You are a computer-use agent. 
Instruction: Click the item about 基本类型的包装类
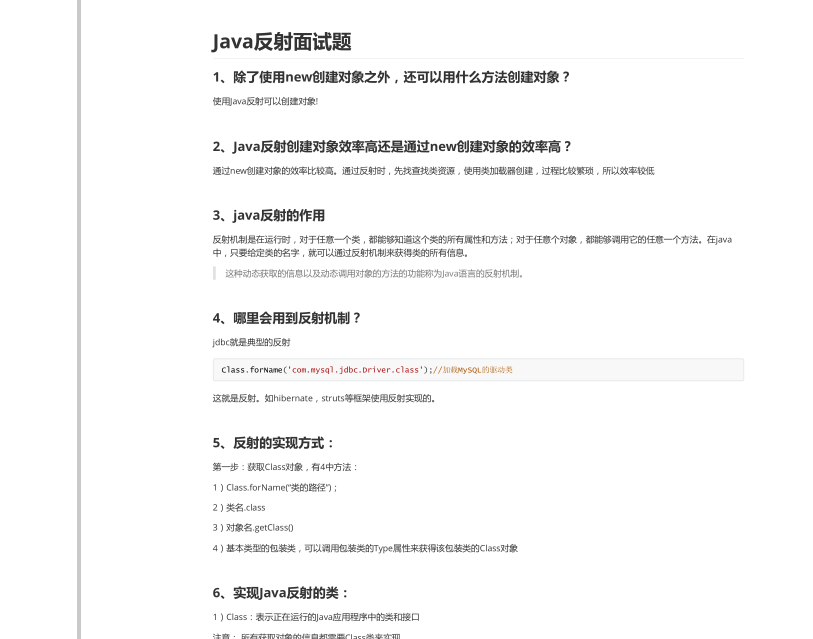364,548
